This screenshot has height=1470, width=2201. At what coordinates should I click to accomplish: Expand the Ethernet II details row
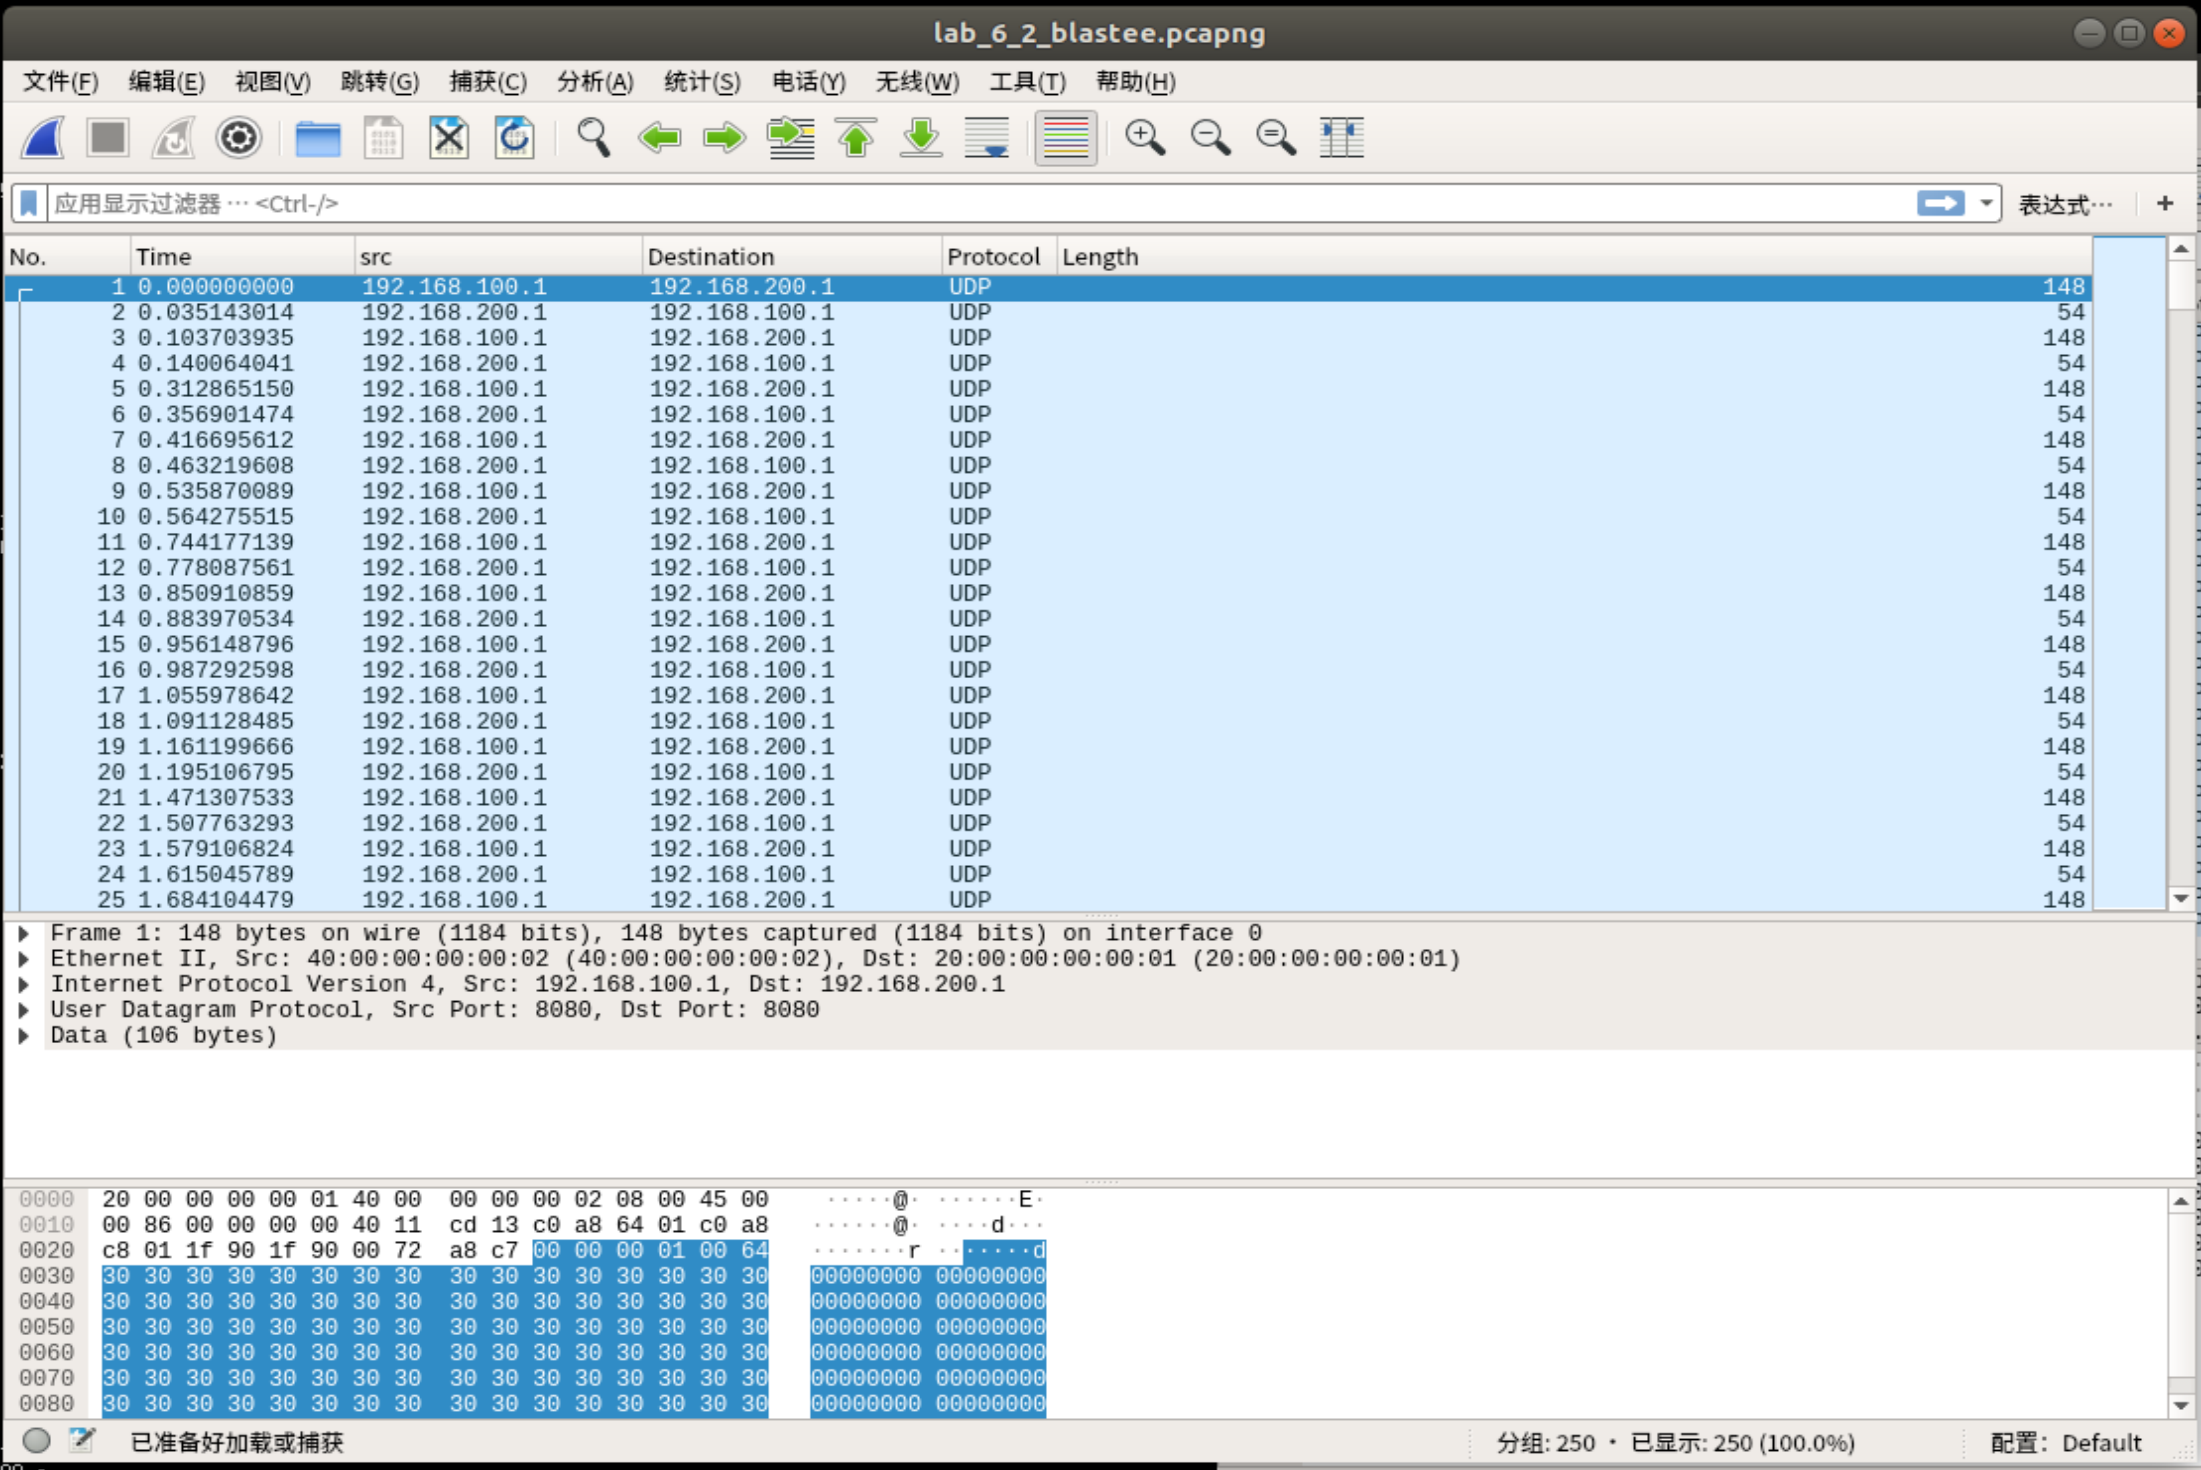click(x=24, y=959)
